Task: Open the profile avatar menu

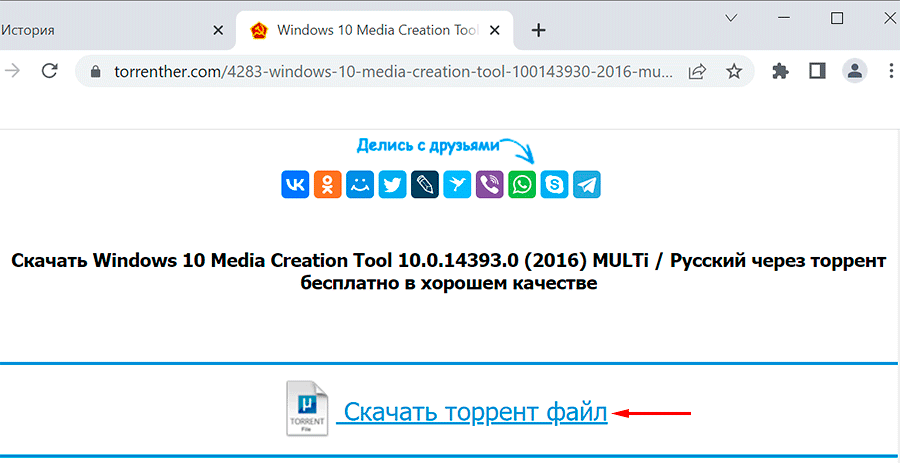Action: (x=855, y=71)
